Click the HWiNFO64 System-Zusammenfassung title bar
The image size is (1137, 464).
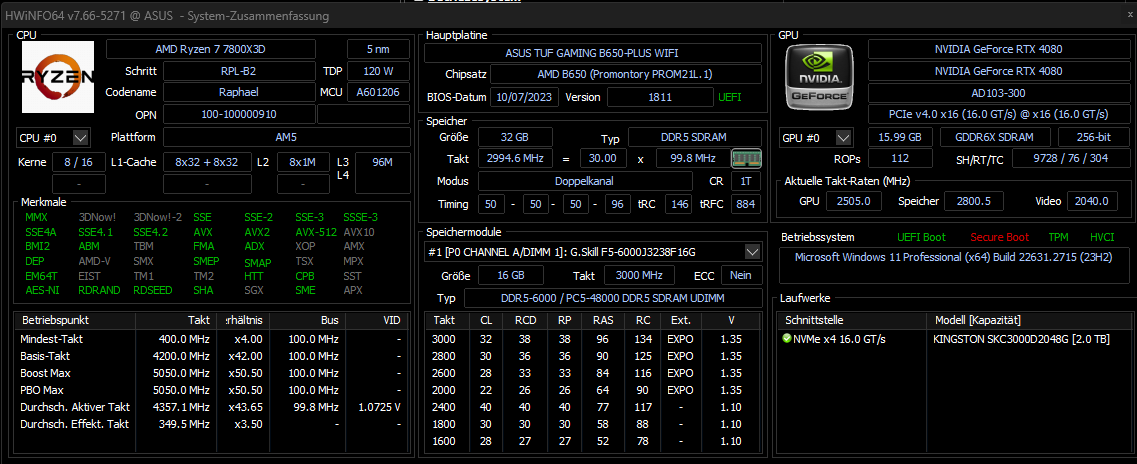(x=568, y=15)
